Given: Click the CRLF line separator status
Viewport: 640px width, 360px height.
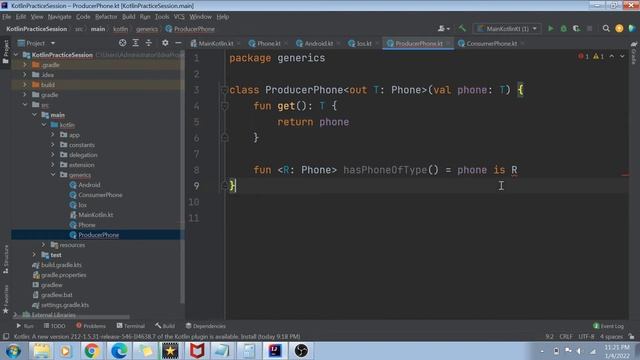Looking at the screenshot, I should (x=566, y=336).
